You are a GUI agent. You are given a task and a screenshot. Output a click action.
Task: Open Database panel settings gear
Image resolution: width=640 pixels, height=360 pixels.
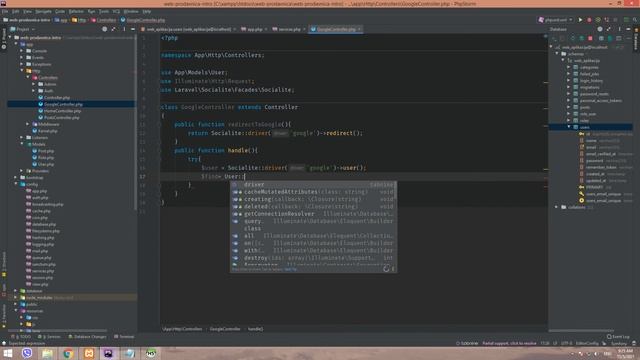(x=600, y=29)
